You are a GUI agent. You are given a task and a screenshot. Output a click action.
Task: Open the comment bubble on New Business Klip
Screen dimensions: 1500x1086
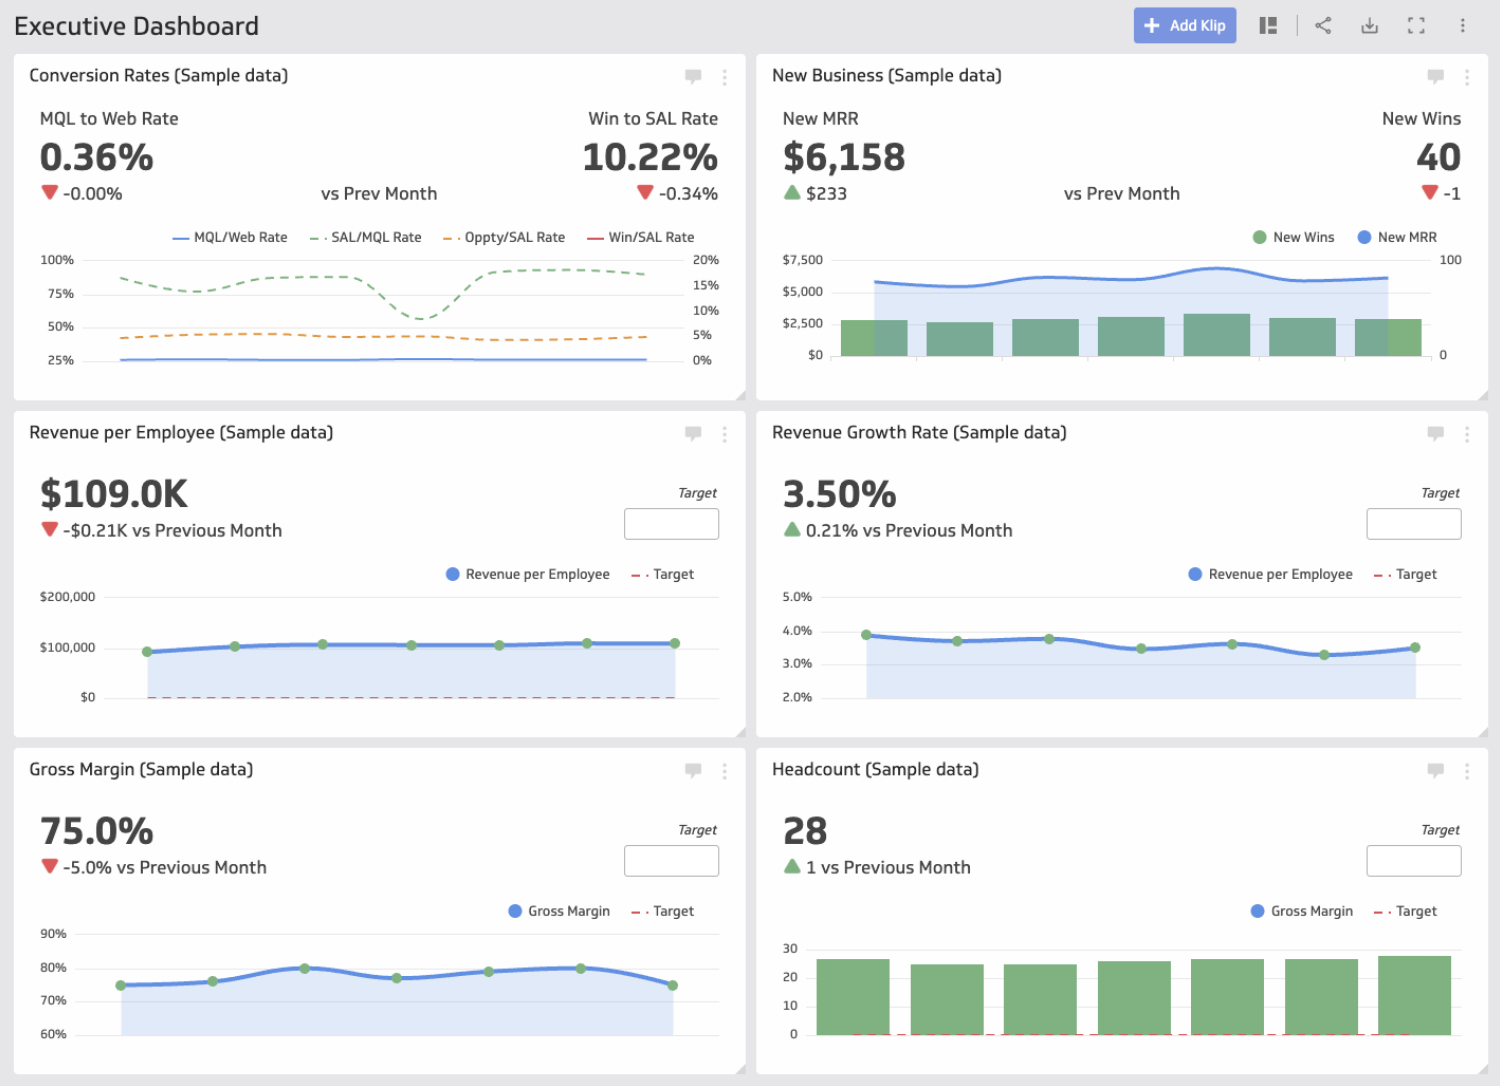click(x=1435, y=76)
